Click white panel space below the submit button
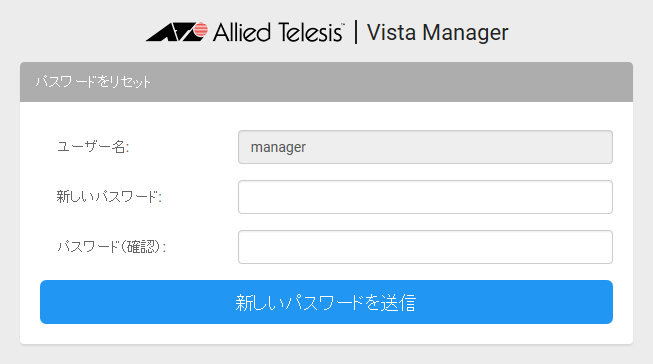 [326, 334]
